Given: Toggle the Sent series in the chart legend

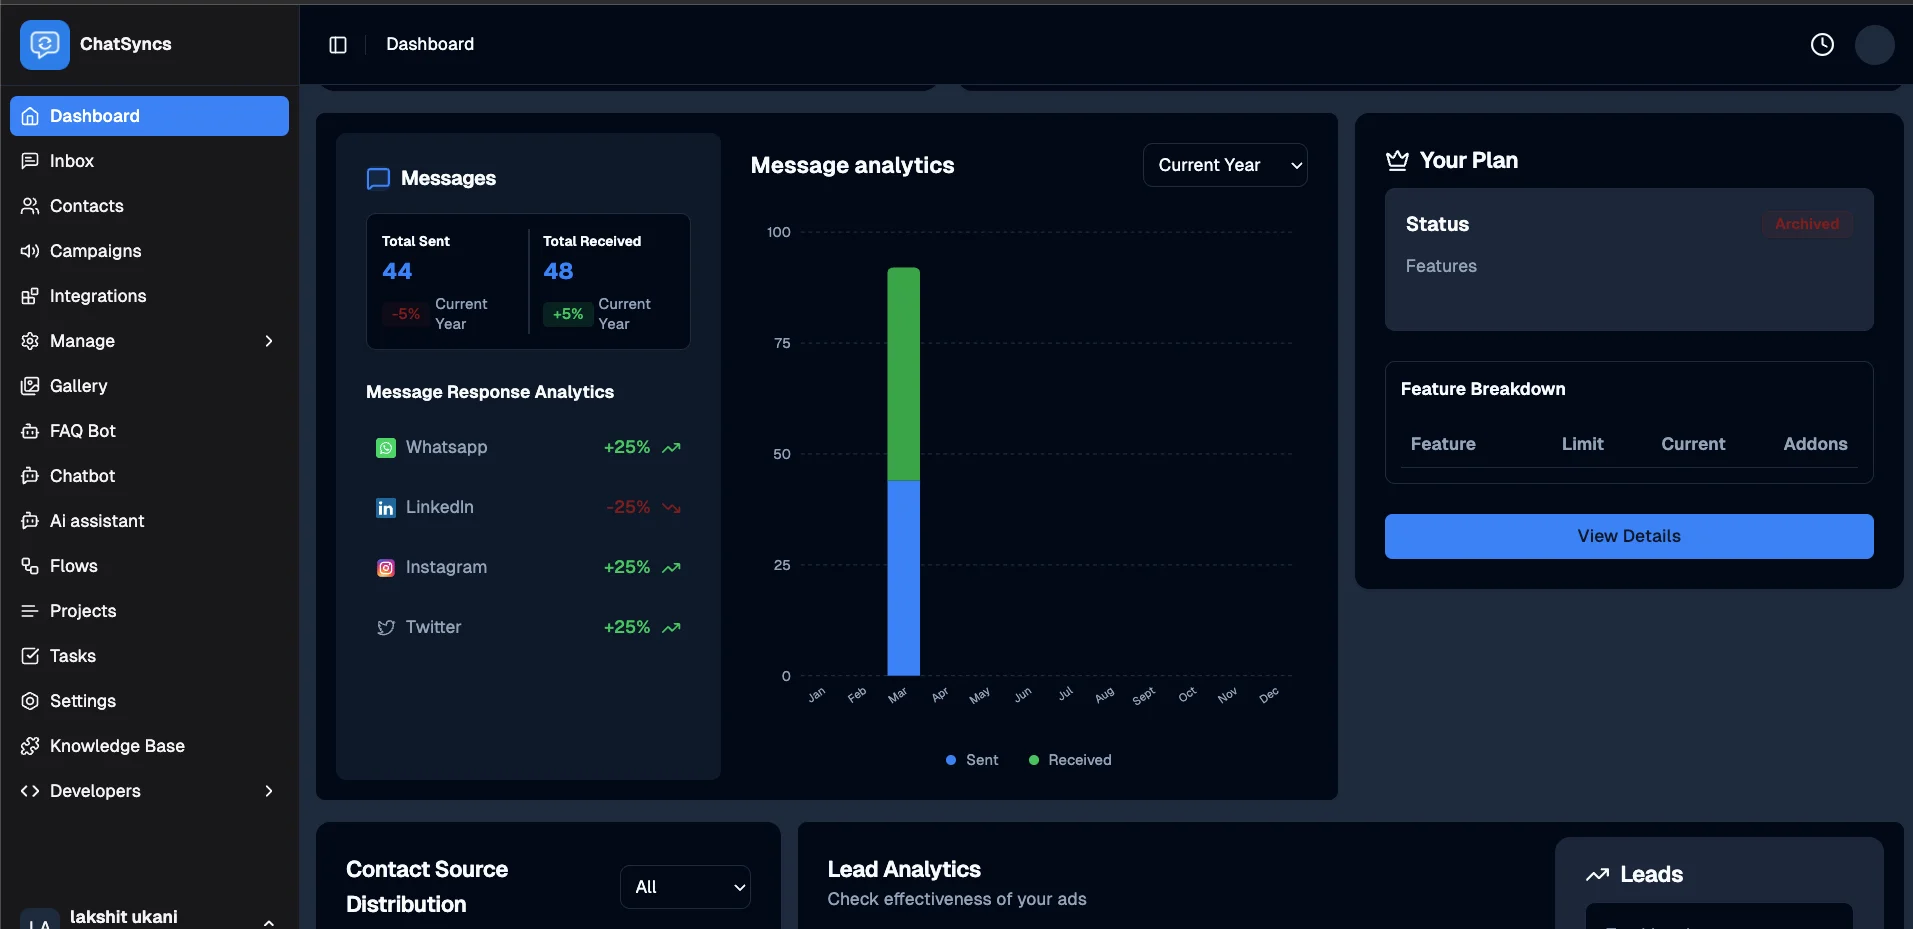Looking at the screenshot, I should coord(971,760).
